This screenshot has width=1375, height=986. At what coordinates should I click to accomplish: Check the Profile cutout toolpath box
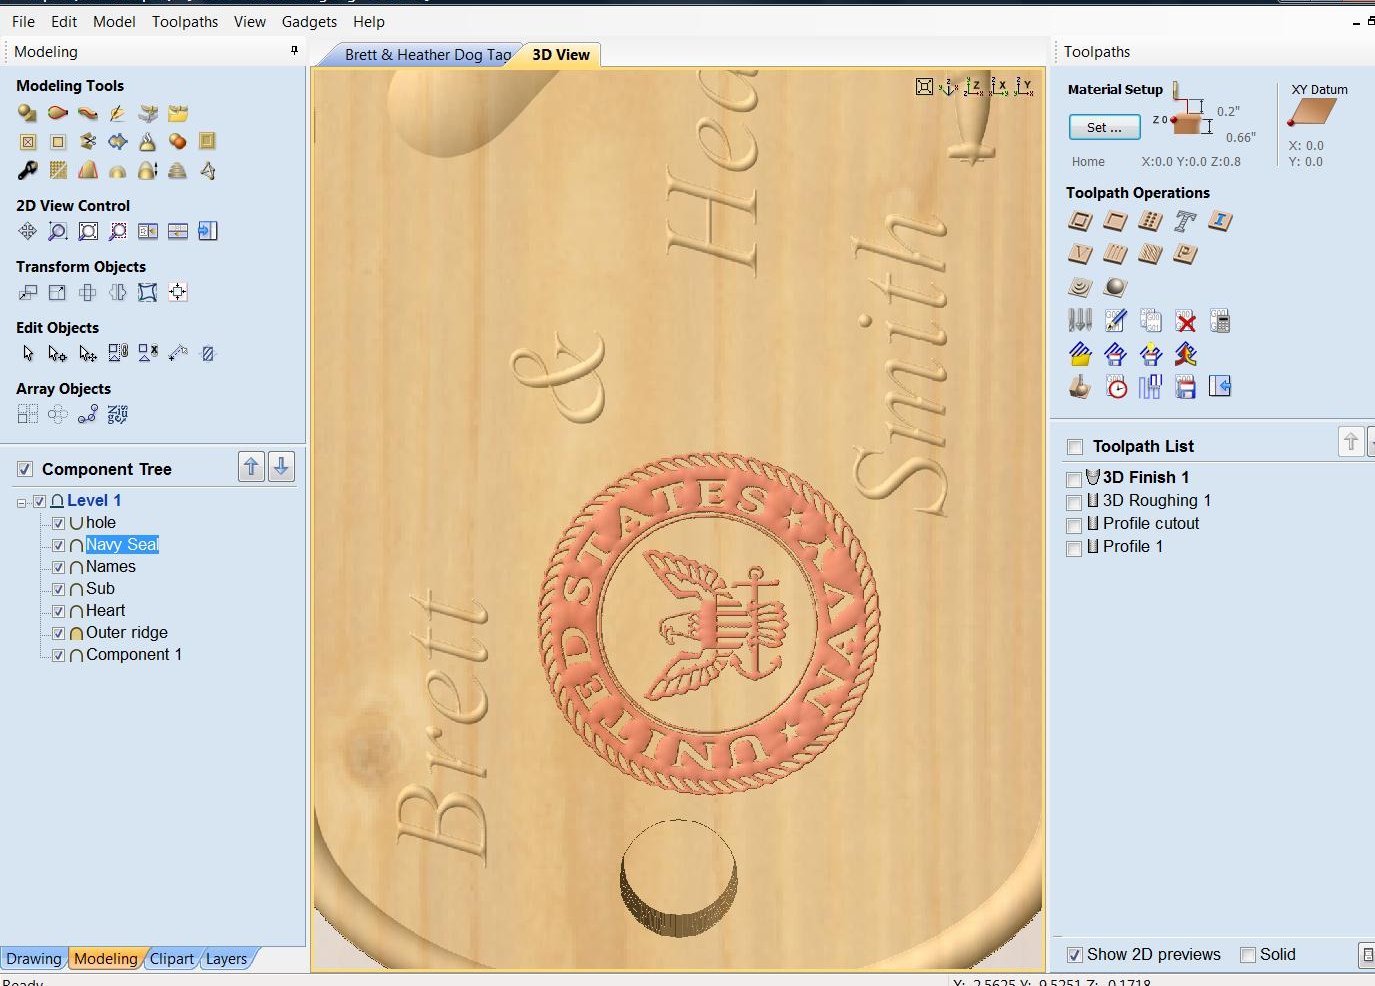(1074, 525)
